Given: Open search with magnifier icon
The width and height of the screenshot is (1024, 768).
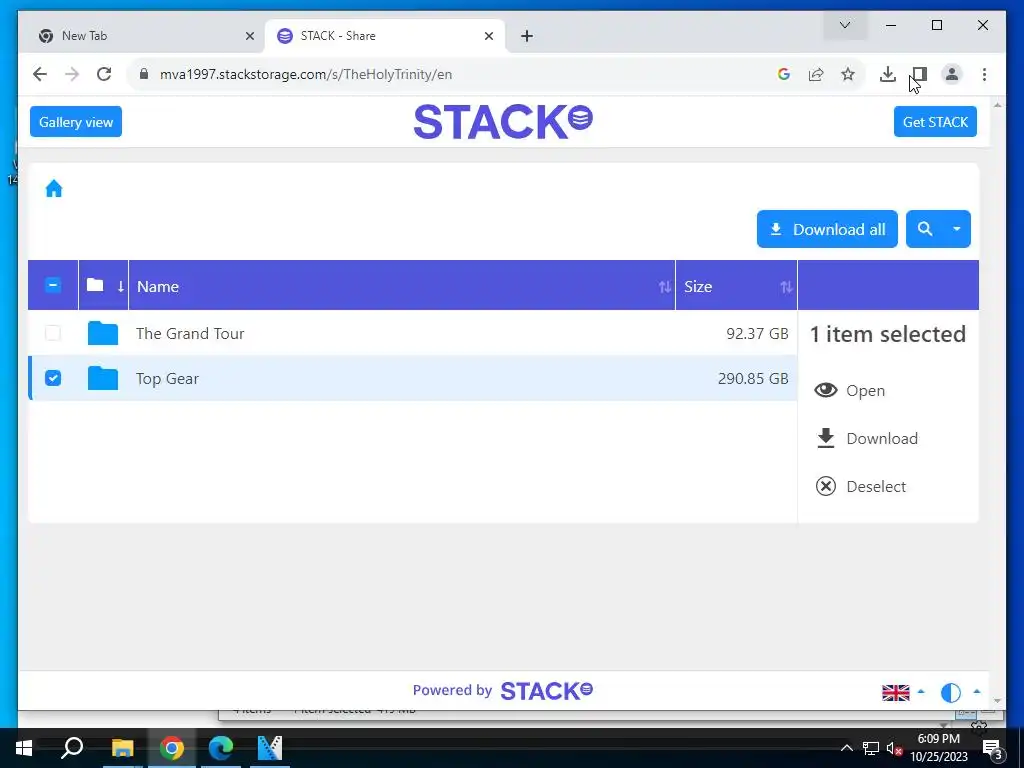Looking at the screenshot, I should pyautogui.click(x=925, y=229).
